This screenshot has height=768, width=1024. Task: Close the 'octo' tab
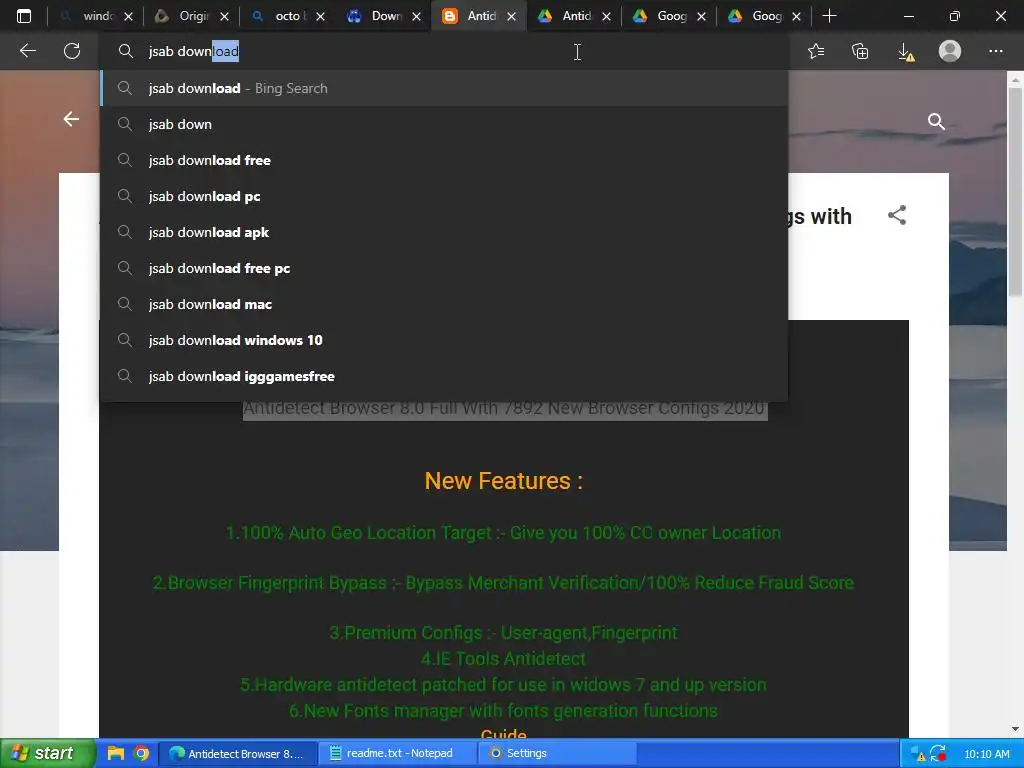click(x=320, y=17)
